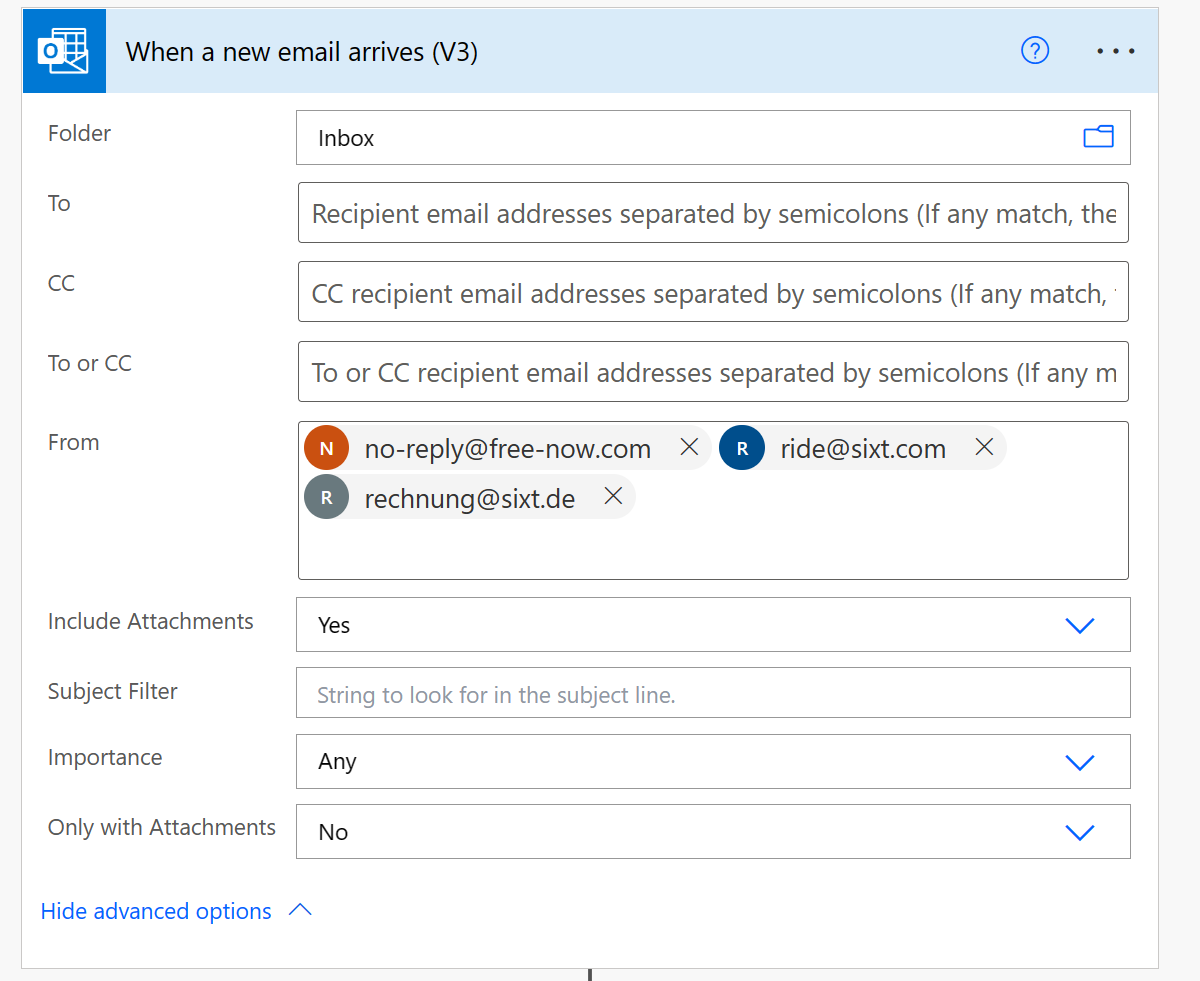Click the chevron beside Hide advanced options
Screen dimensions: 1200x981
point(300,910)
